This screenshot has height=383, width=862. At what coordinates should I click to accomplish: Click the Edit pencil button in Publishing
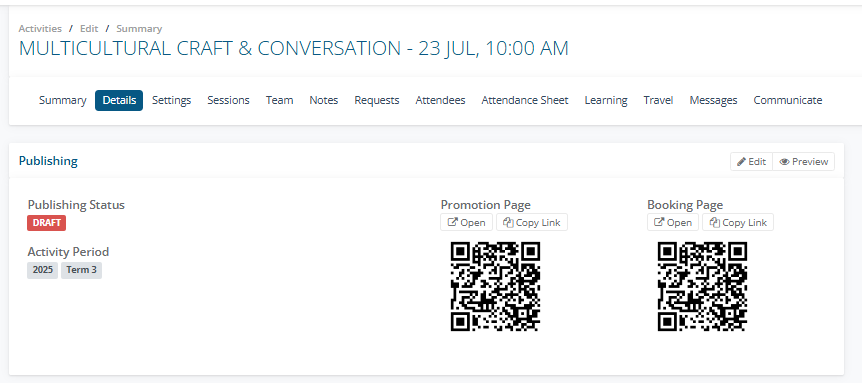(x=752, y=162)
